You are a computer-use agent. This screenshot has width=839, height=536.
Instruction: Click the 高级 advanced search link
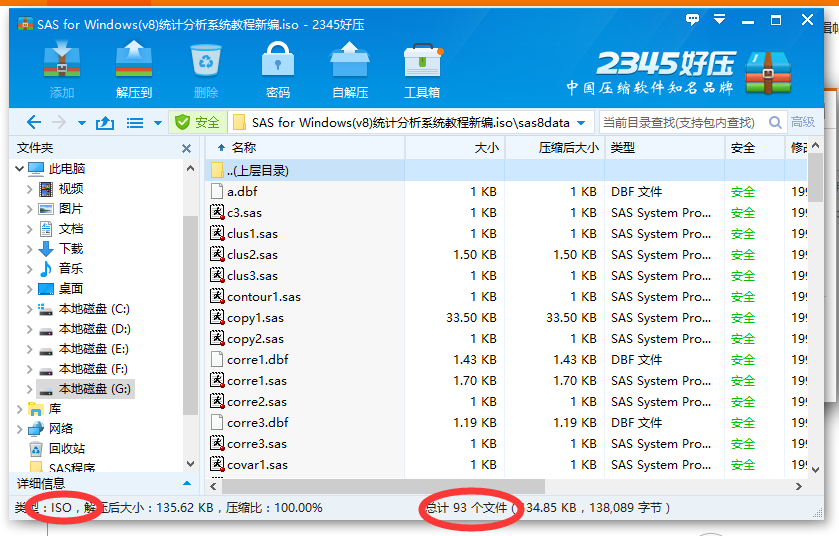point(803,122)
